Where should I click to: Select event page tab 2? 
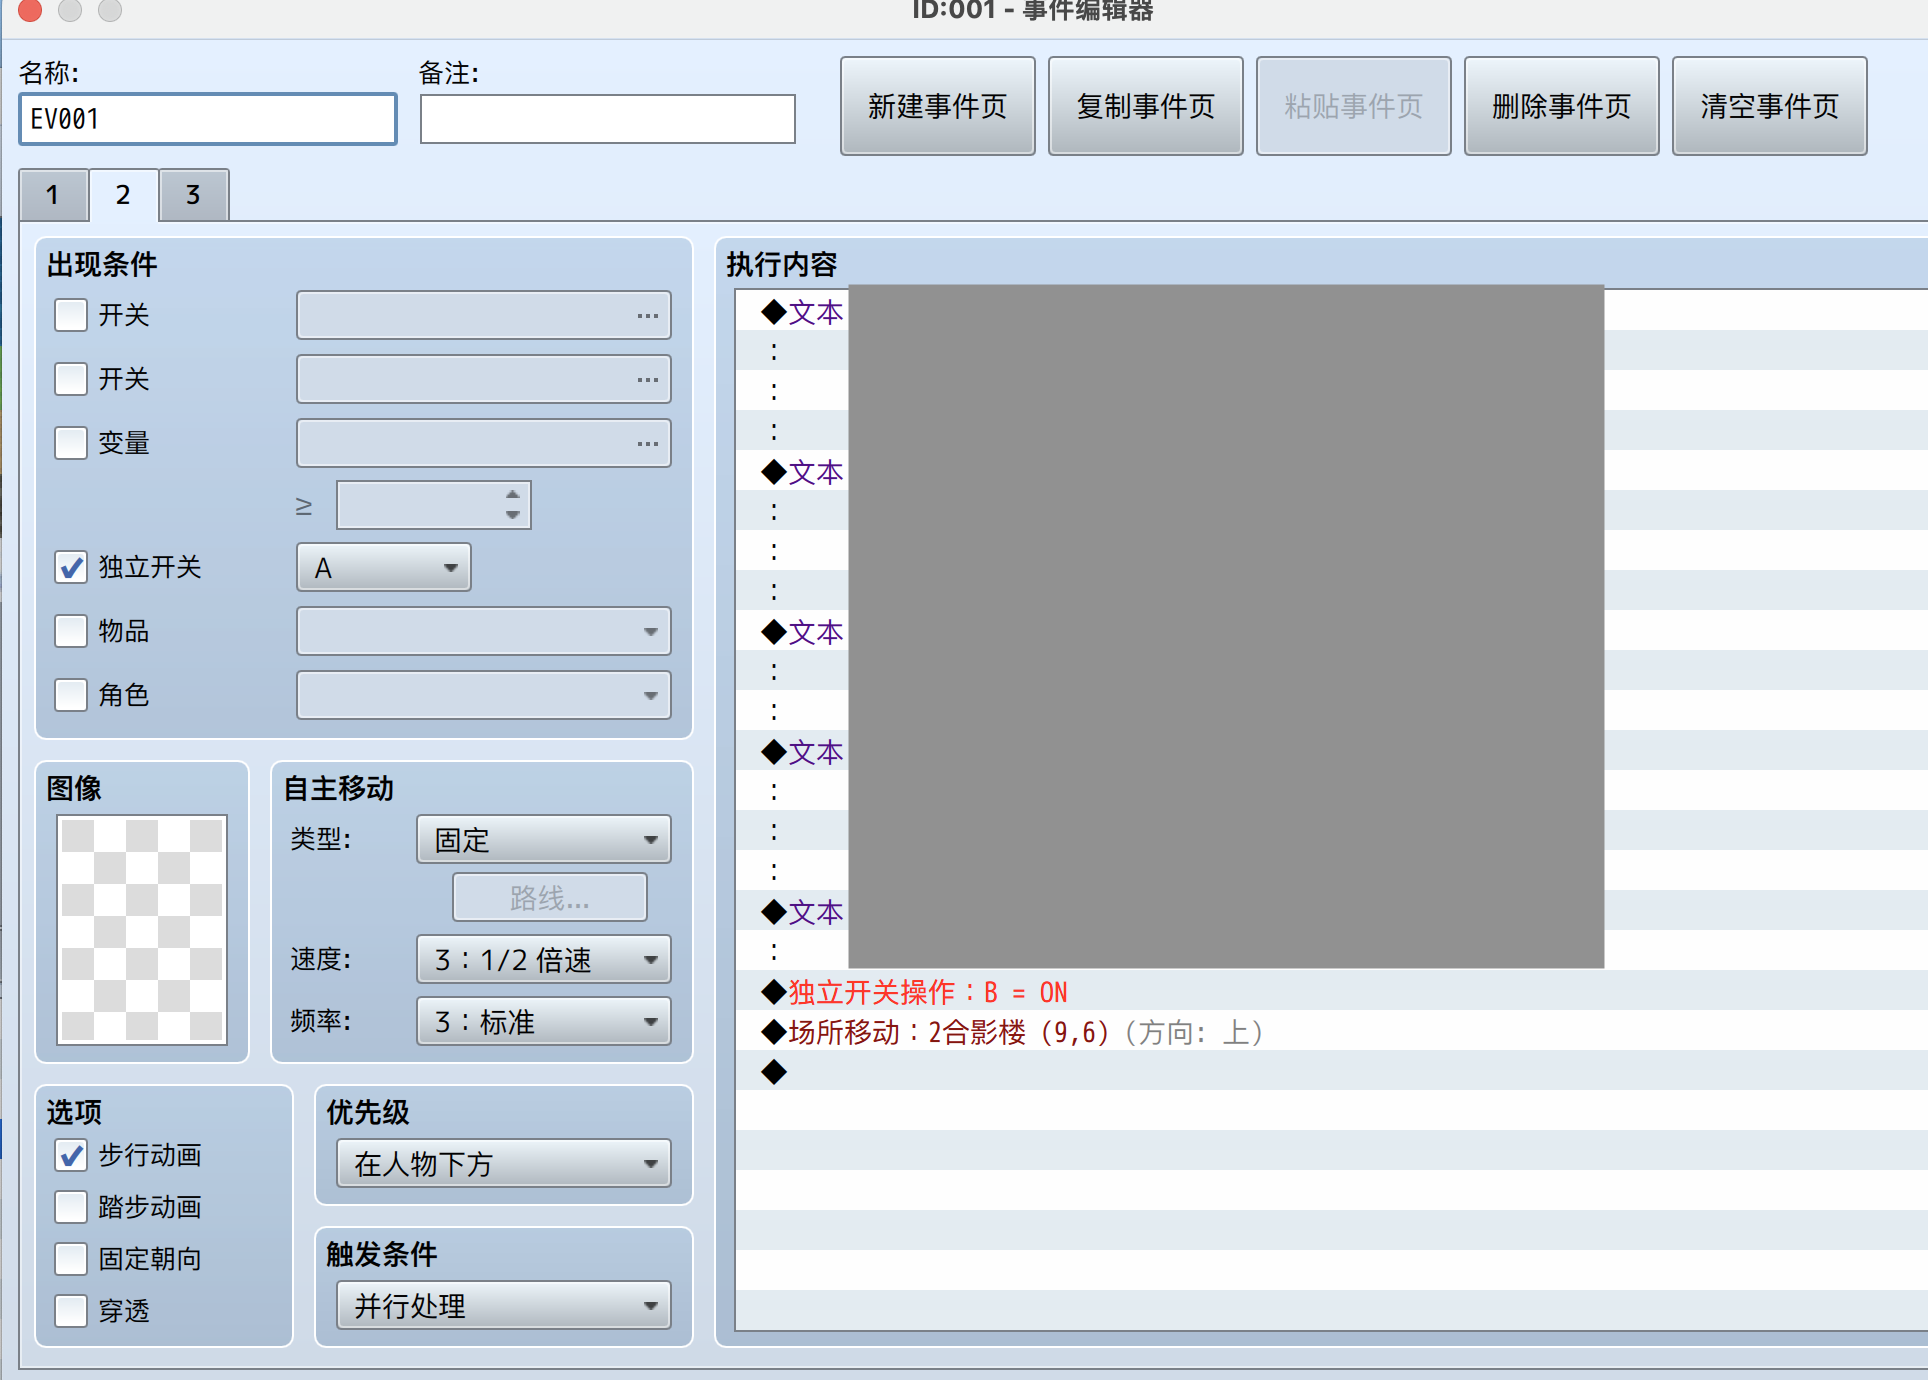click(123, 195)
